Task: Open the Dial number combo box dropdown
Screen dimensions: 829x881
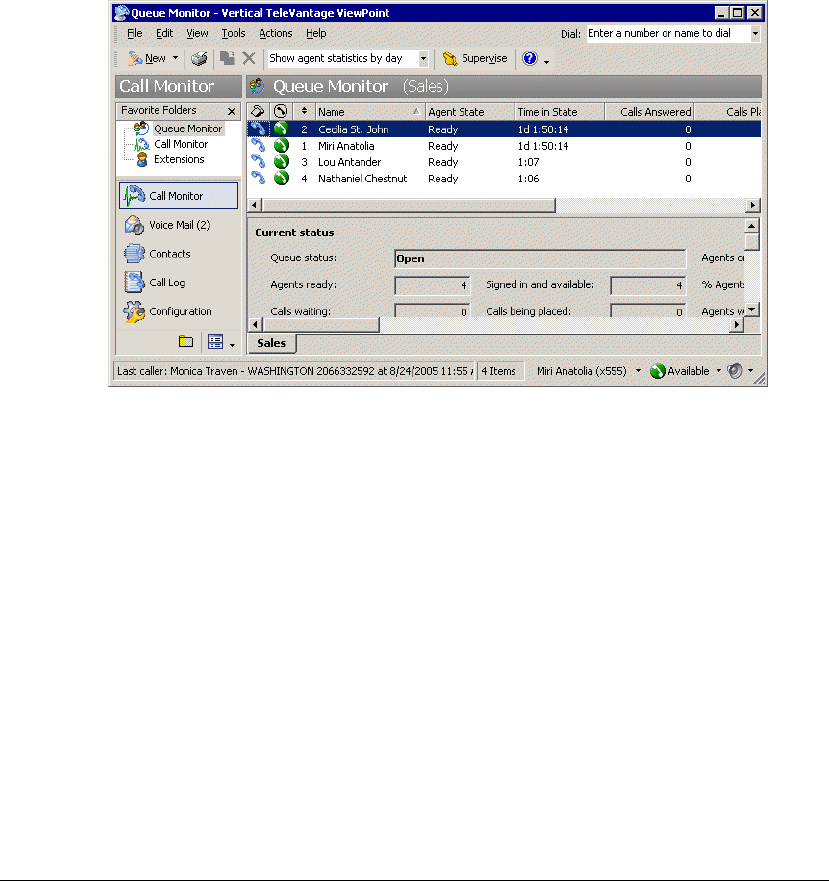Action: [x=754, y=33]
